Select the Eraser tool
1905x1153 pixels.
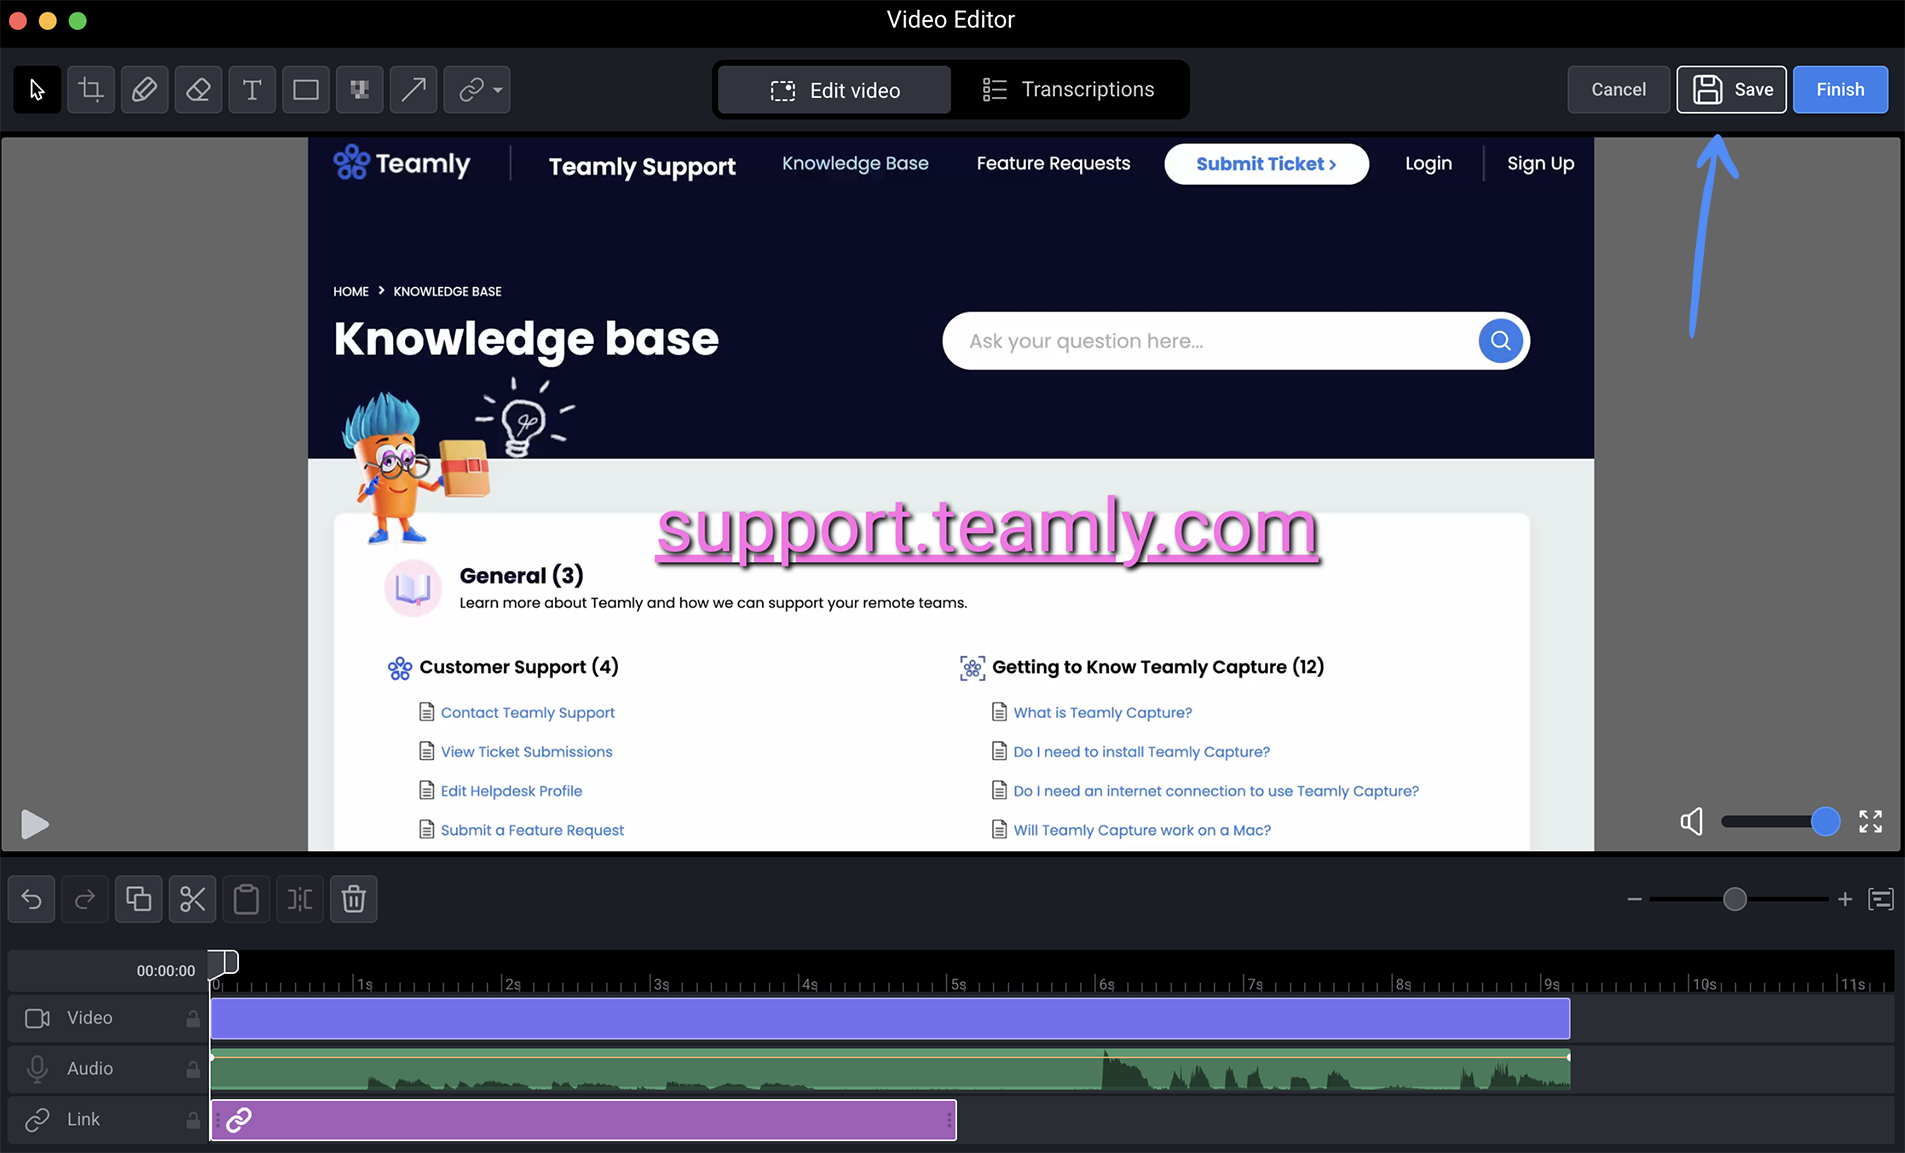pyautogui.click(x=198, y=90)
